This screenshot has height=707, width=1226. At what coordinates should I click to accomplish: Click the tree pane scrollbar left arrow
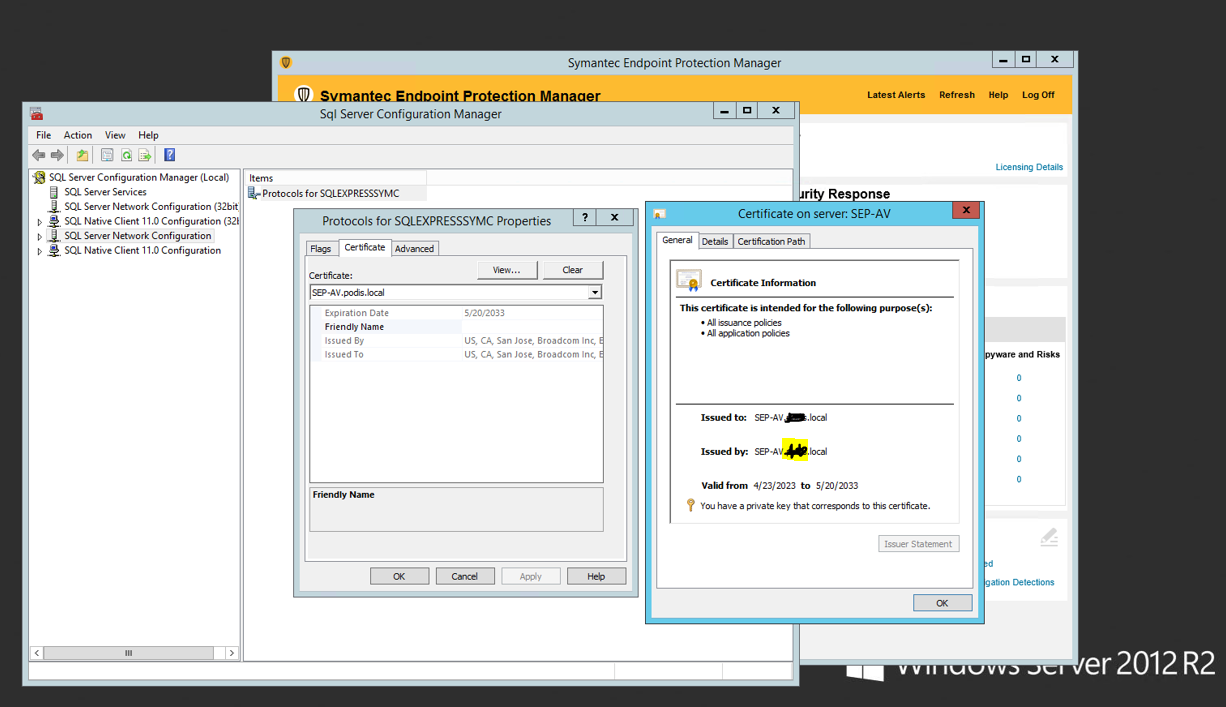37,653
